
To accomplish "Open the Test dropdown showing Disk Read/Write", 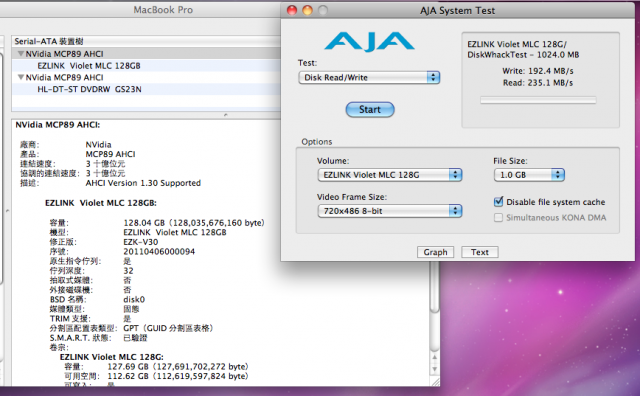I will pyautogui.click(x=369, y=78).
